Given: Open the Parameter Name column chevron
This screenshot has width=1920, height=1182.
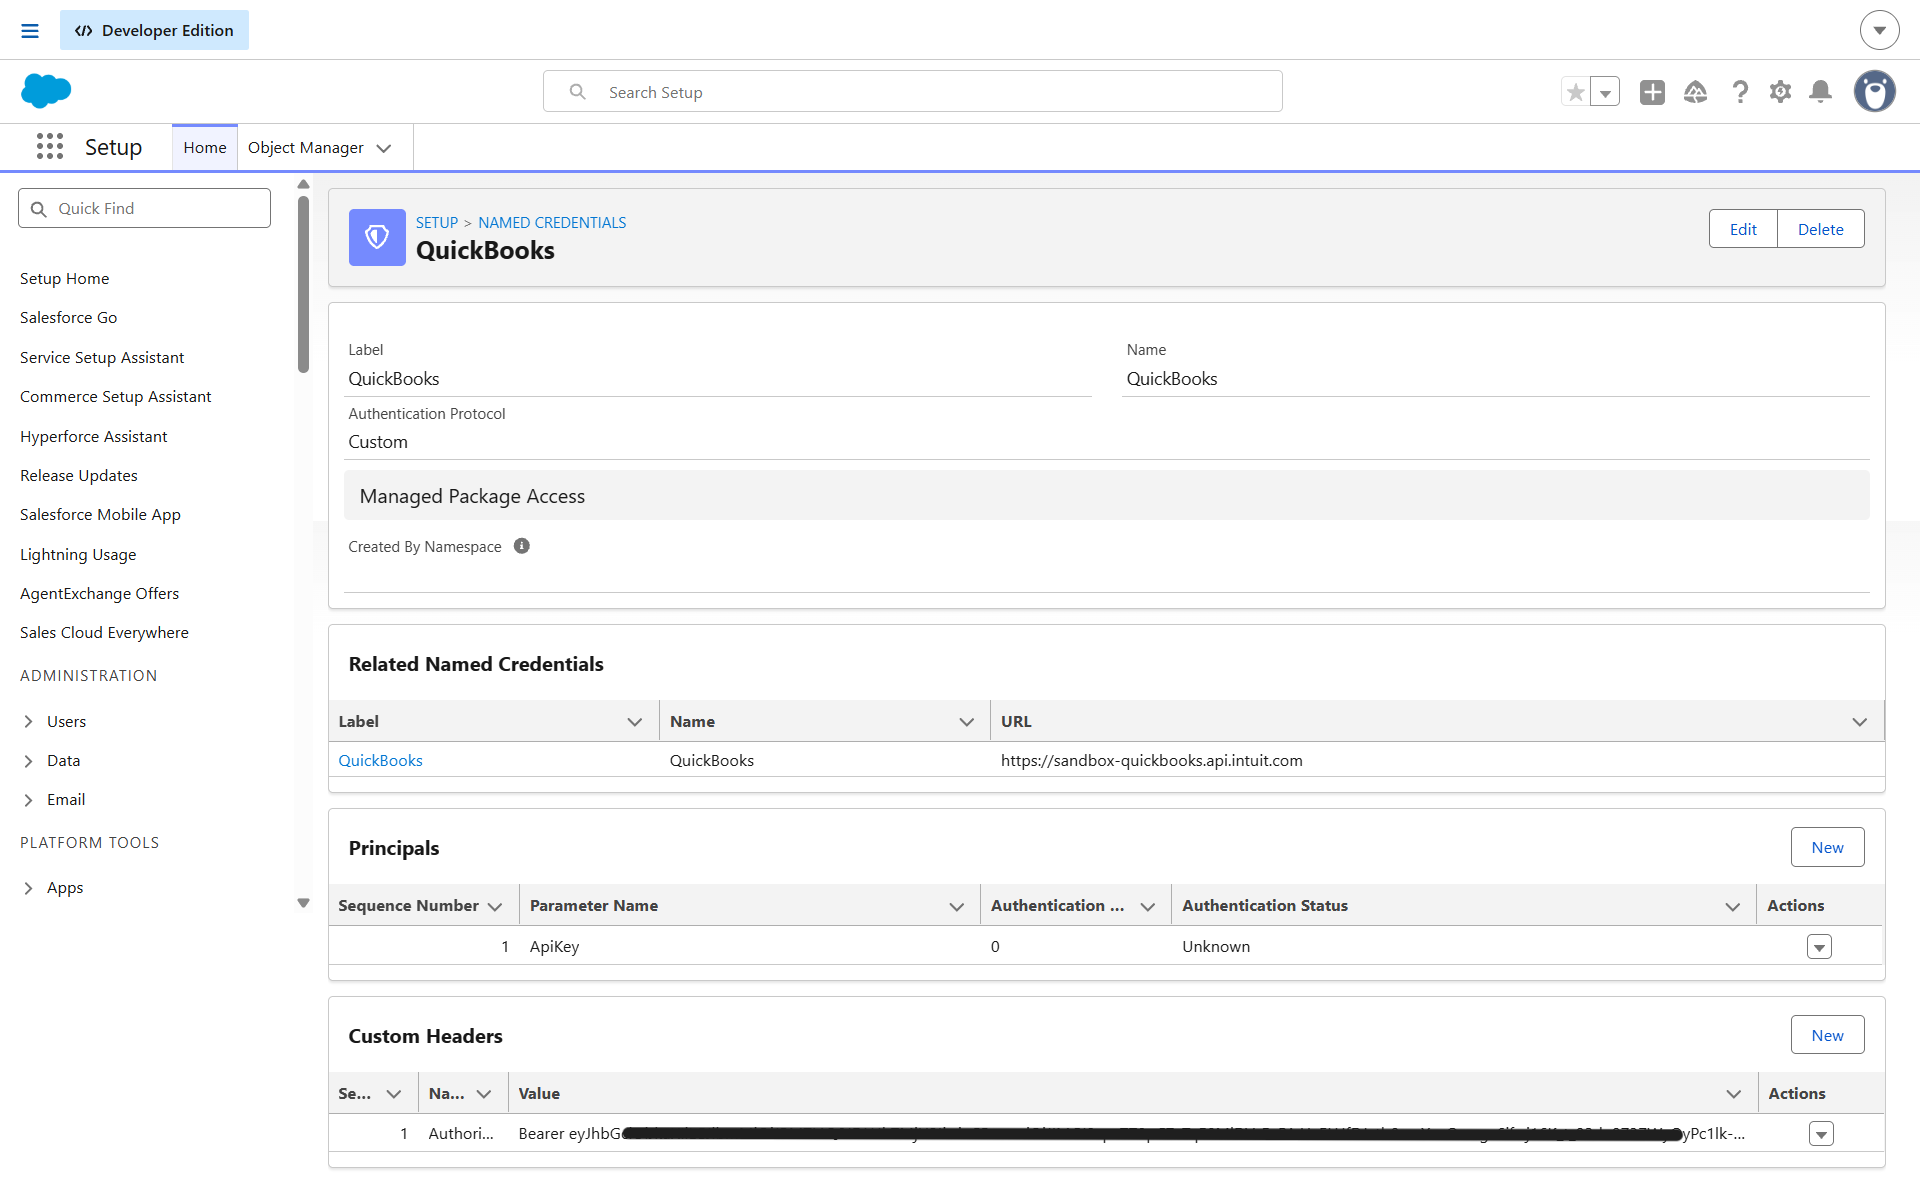Looking at the screenshot, I should [956, 906].
